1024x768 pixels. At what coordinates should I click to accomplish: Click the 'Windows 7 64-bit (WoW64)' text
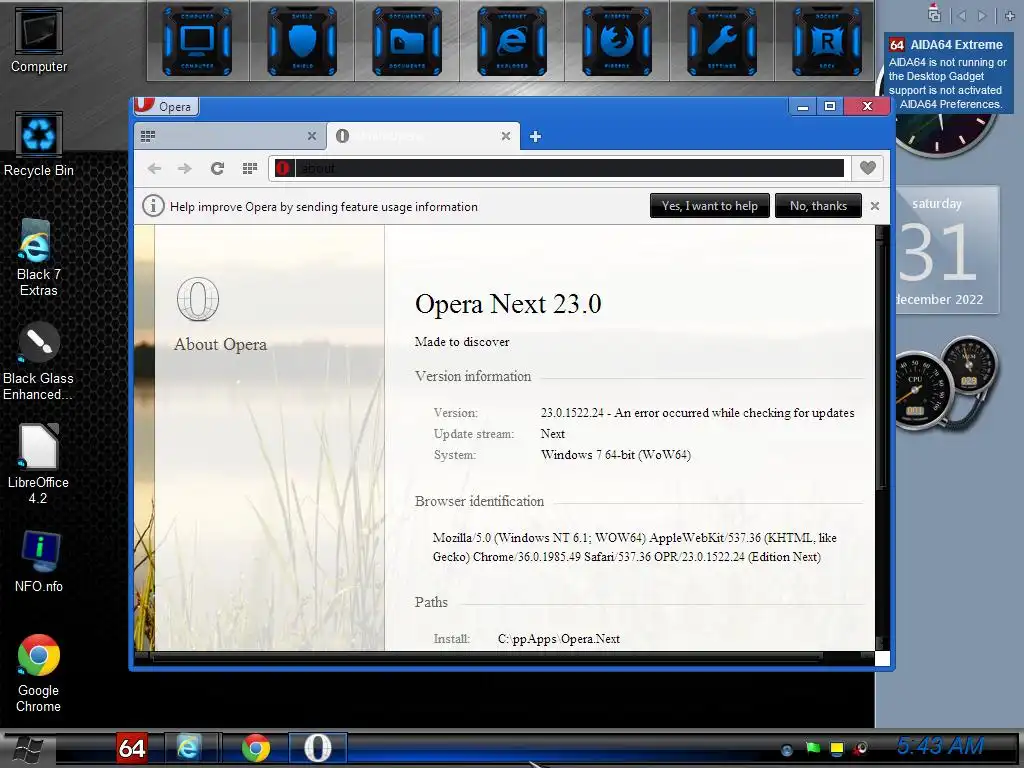click(x=616, y=455)
